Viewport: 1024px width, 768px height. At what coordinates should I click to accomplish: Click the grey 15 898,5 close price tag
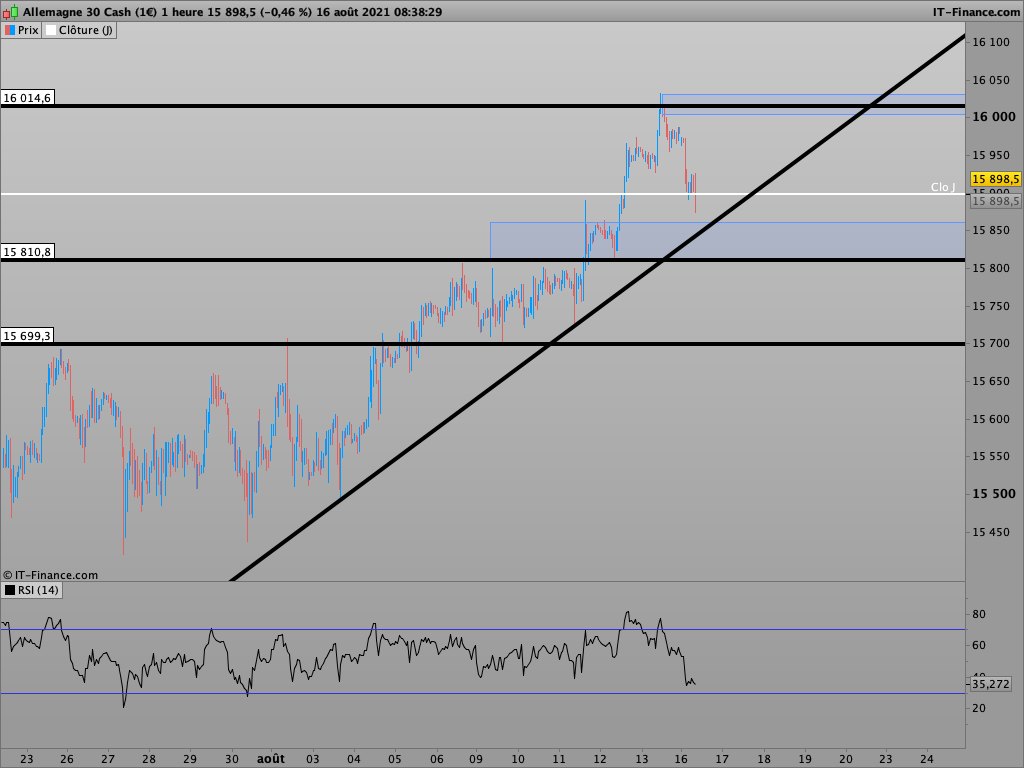[995, 201]
